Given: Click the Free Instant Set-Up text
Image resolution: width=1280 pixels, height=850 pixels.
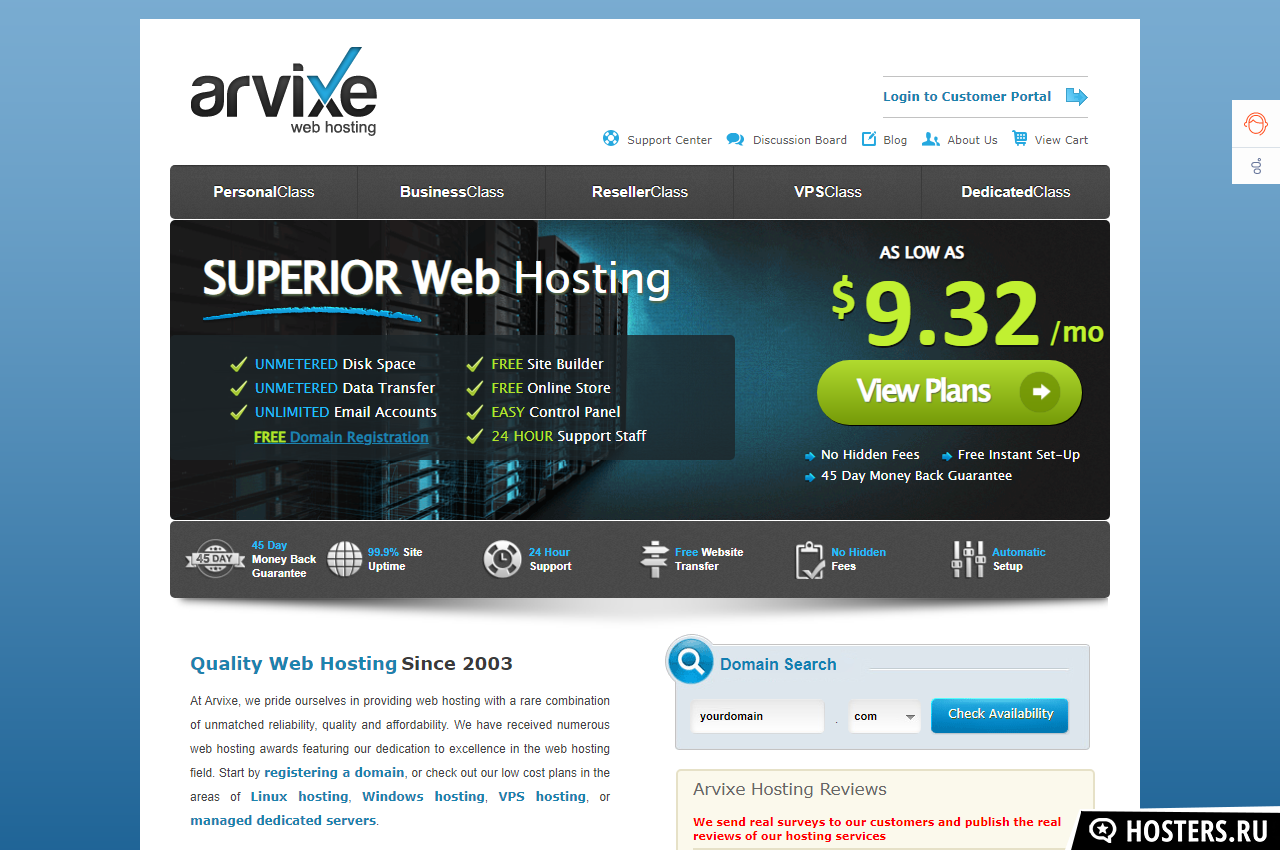Looking at the screenshot, I should [1018, 455].
